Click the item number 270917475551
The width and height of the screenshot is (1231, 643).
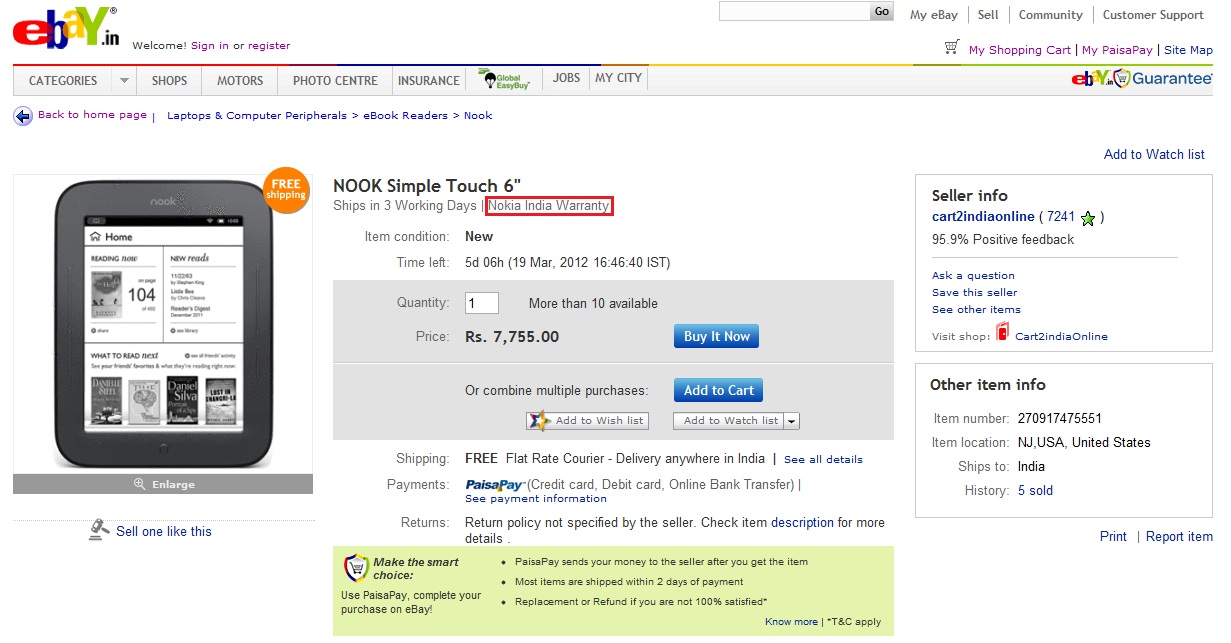tap(1060, 419)
